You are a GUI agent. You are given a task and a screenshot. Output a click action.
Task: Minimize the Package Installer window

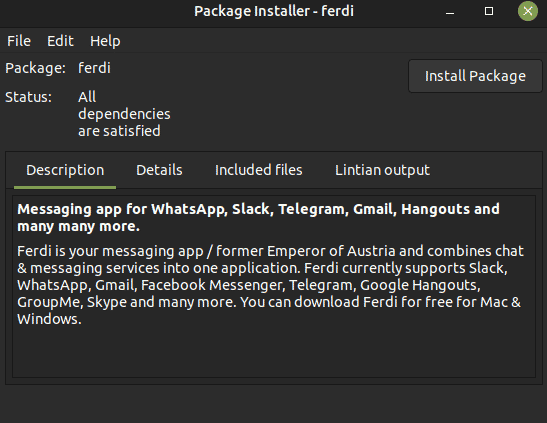click(x=450, y=12)
